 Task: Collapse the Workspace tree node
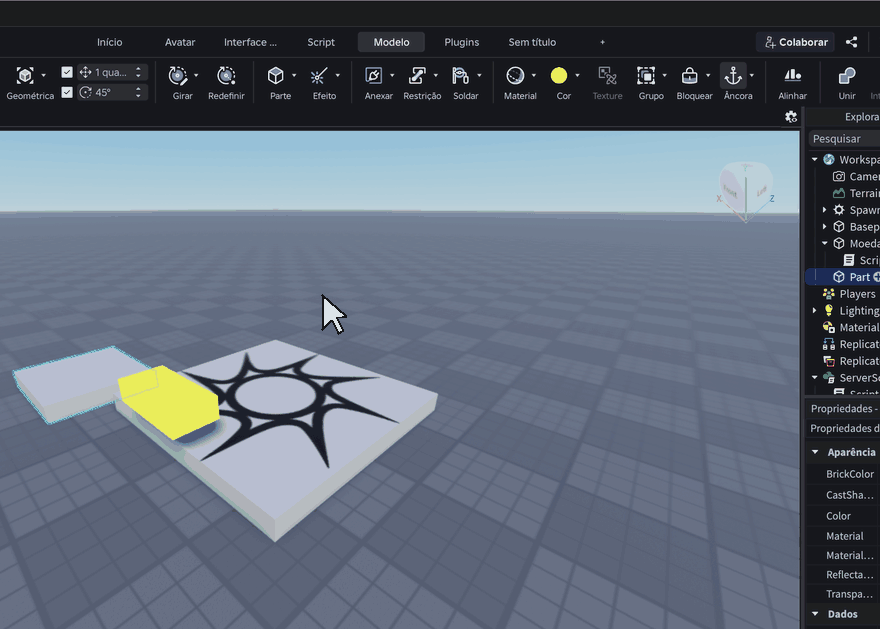815,159
